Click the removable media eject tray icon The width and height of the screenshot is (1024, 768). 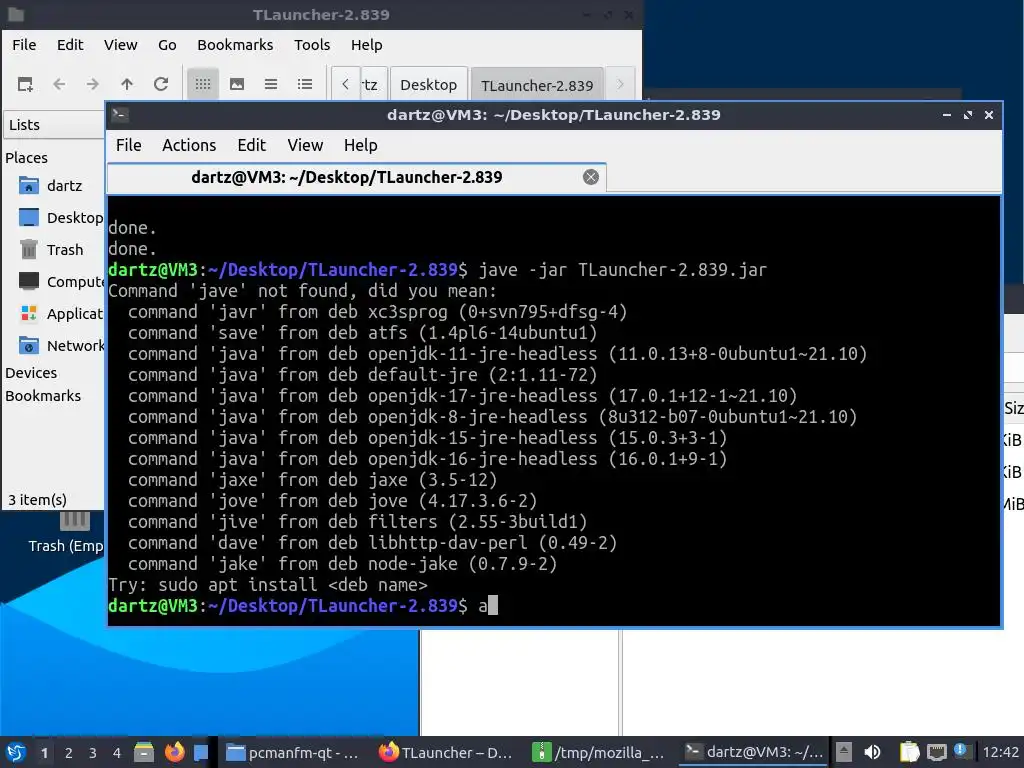844,752
